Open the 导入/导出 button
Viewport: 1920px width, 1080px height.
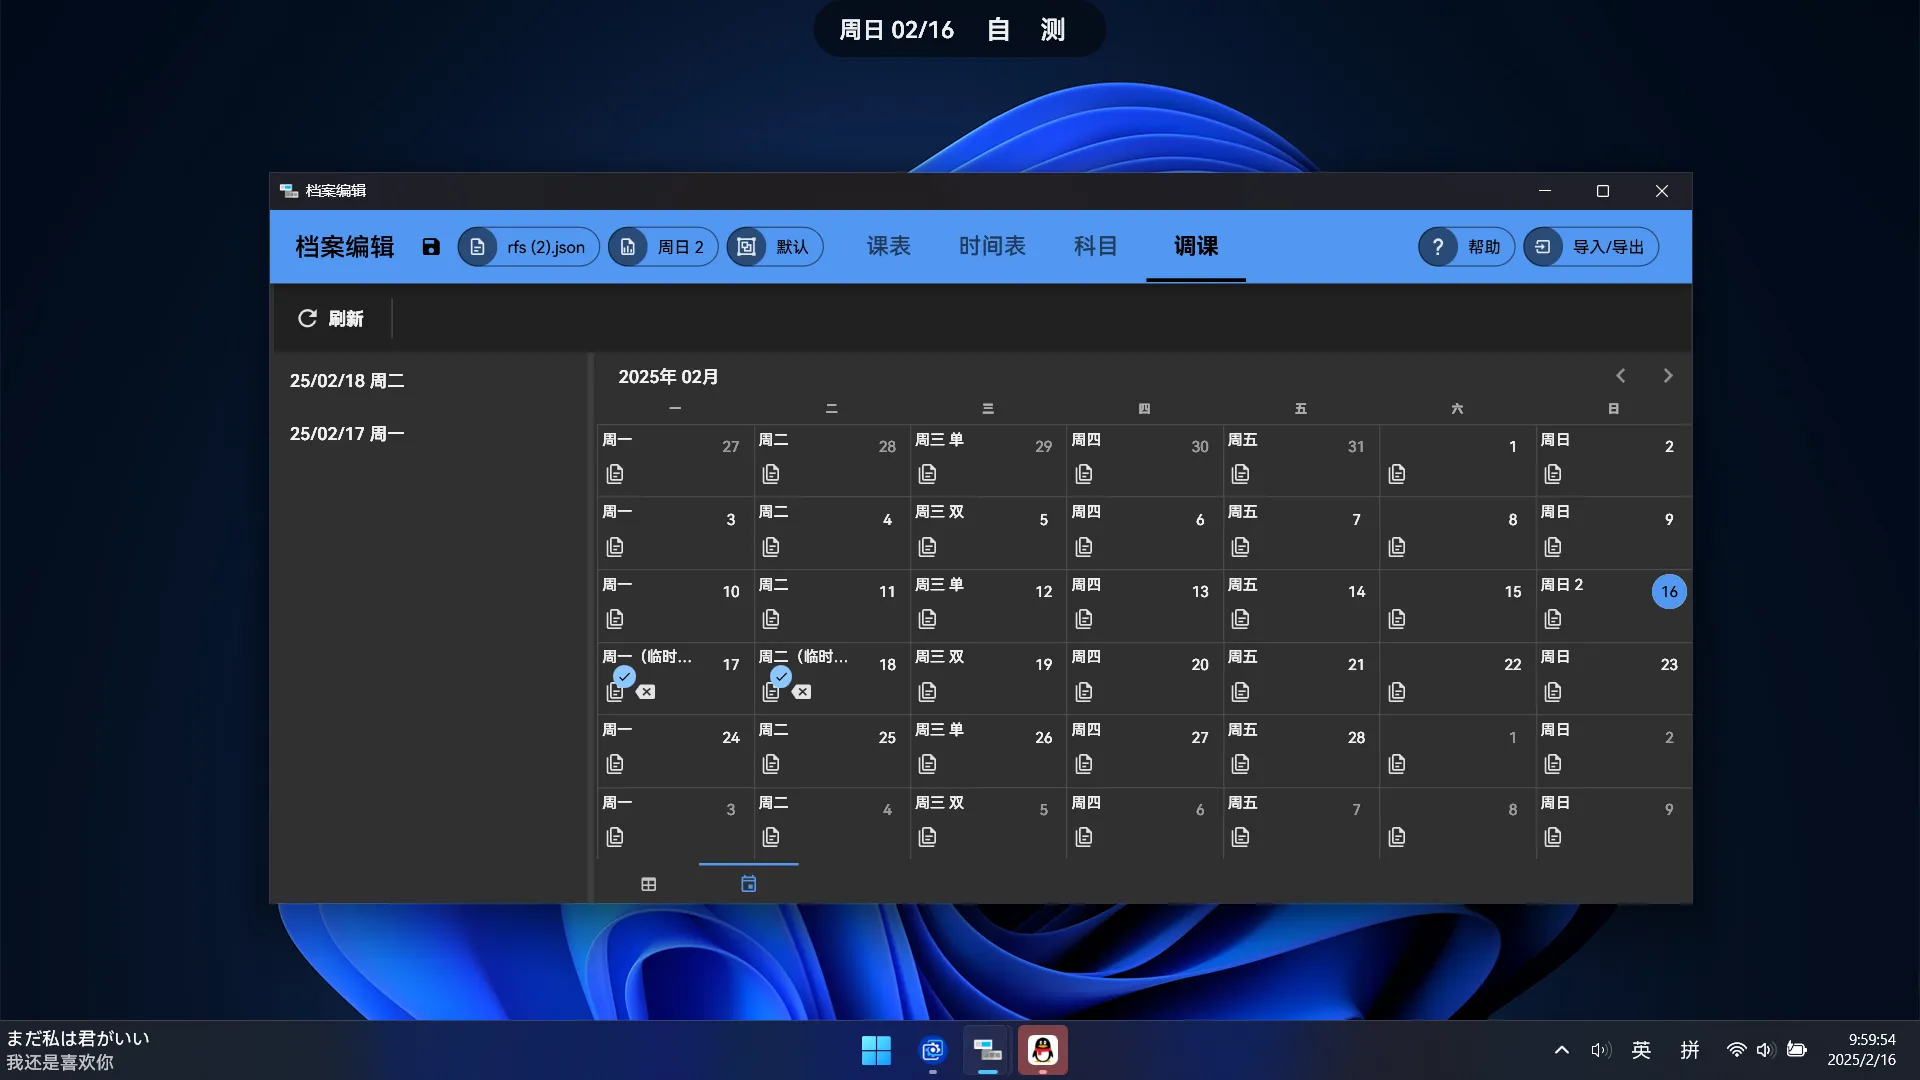coord(1591,247)
